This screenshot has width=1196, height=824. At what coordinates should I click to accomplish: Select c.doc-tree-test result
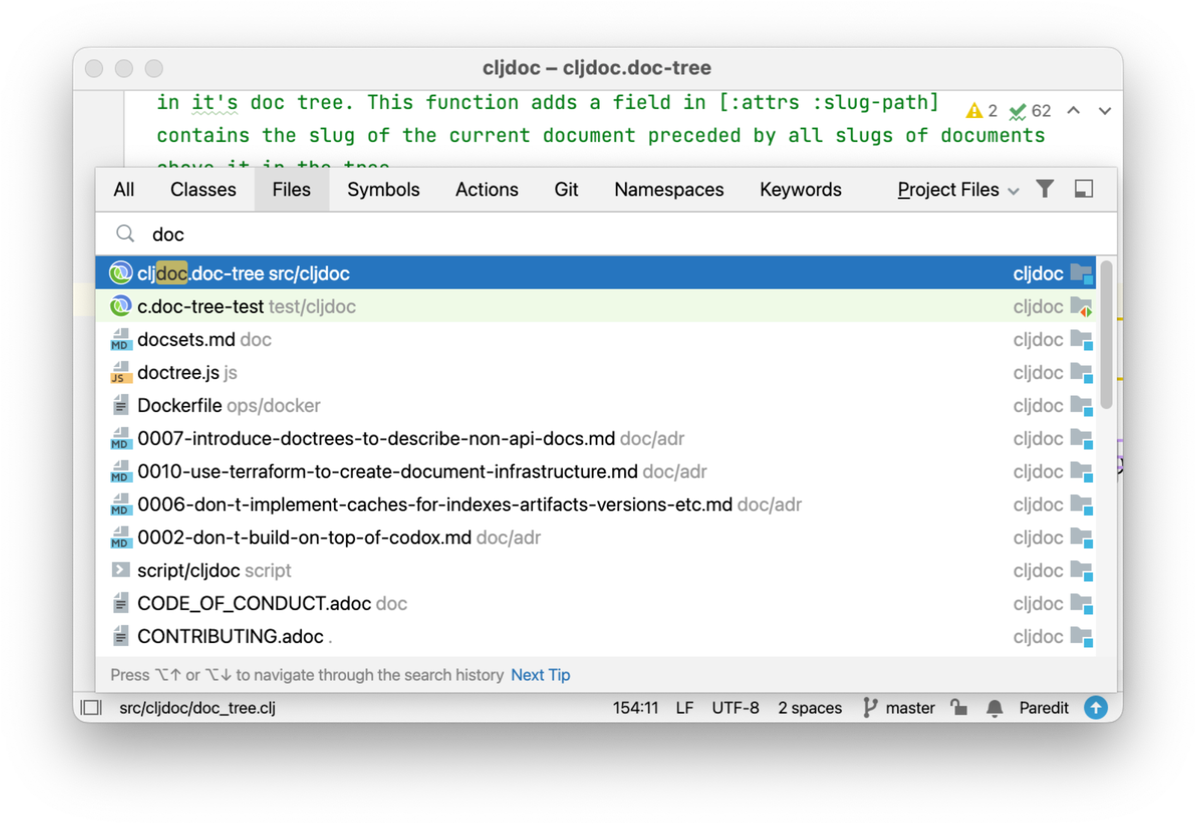(596, 306)
